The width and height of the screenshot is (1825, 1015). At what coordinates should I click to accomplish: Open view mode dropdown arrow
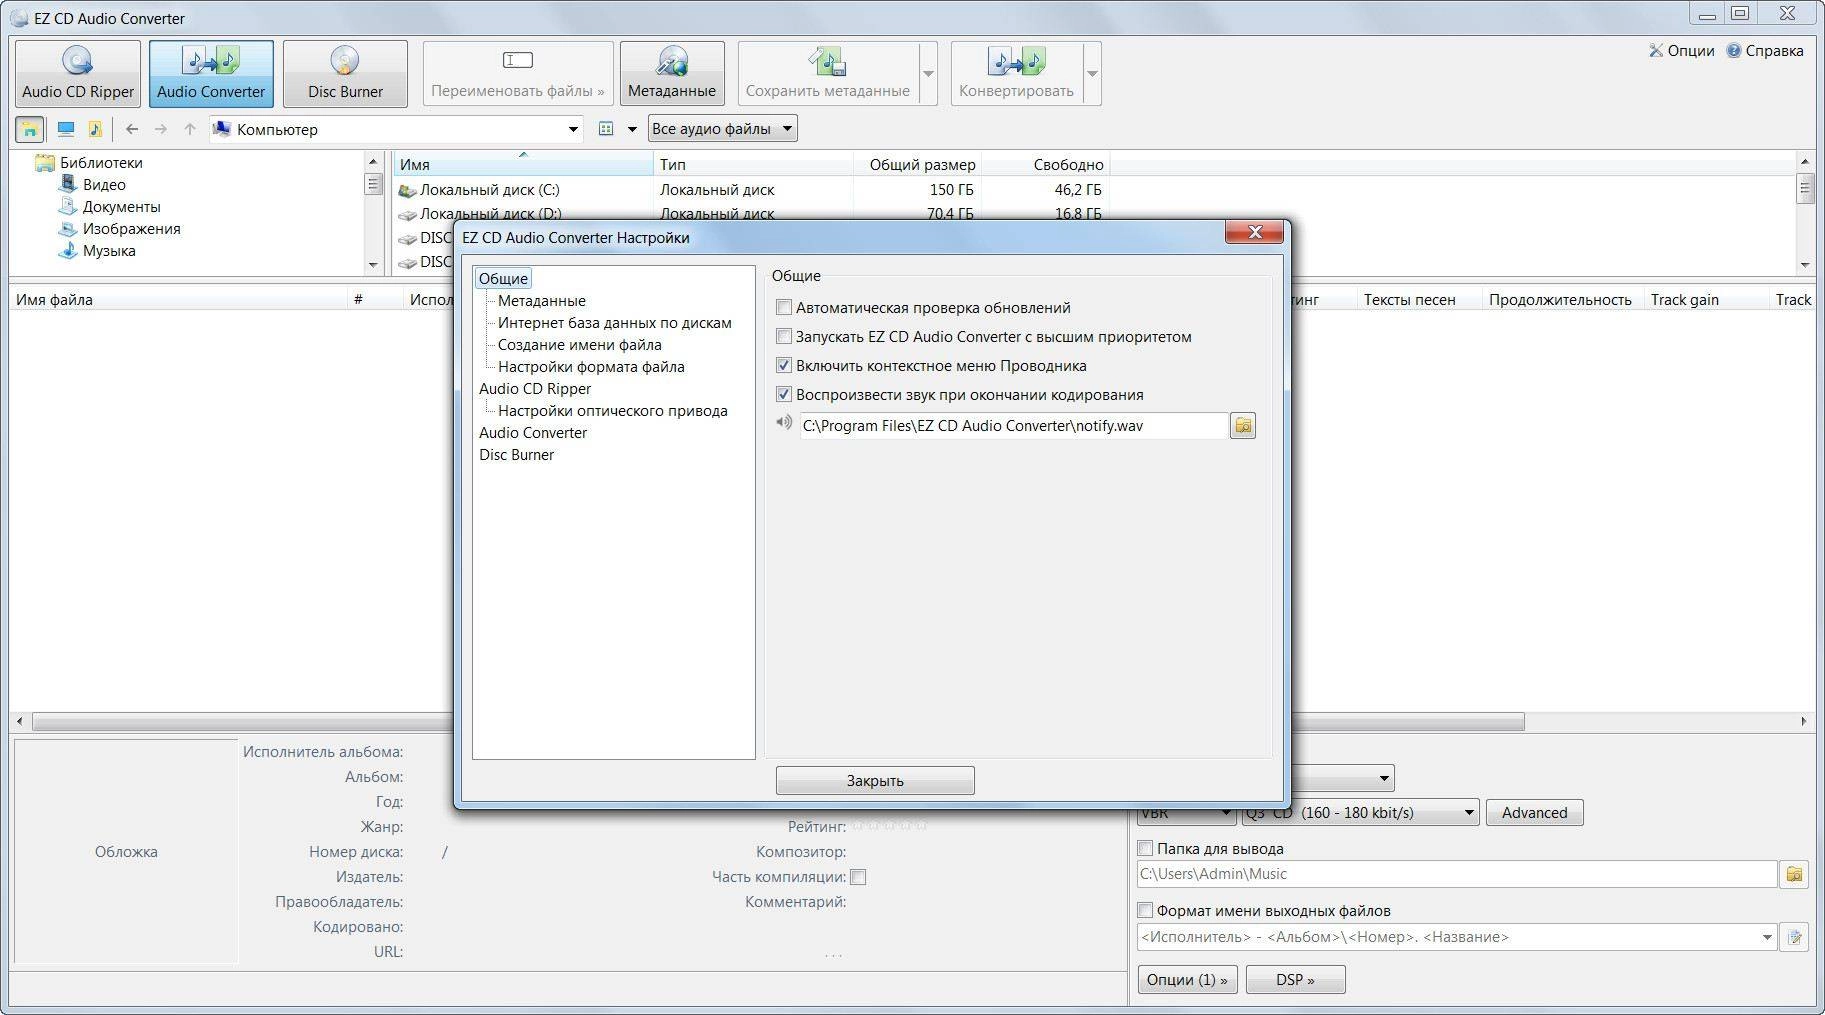[x=632, y=129]
